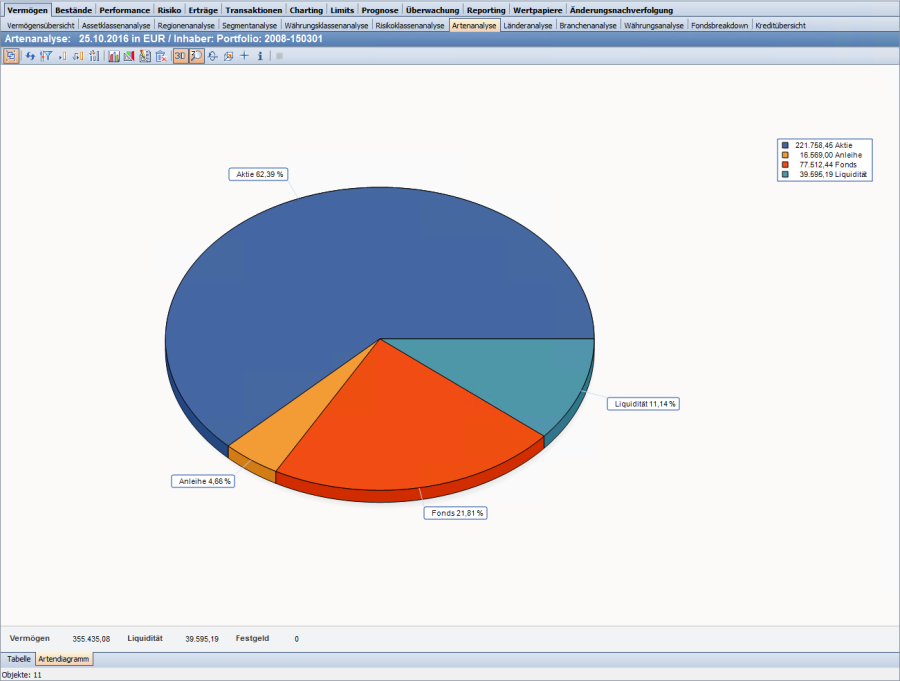Open the Fondsbreakdown tab
Image resolution: width=900 pixels, height=681 pixels.
coord(720,25)
